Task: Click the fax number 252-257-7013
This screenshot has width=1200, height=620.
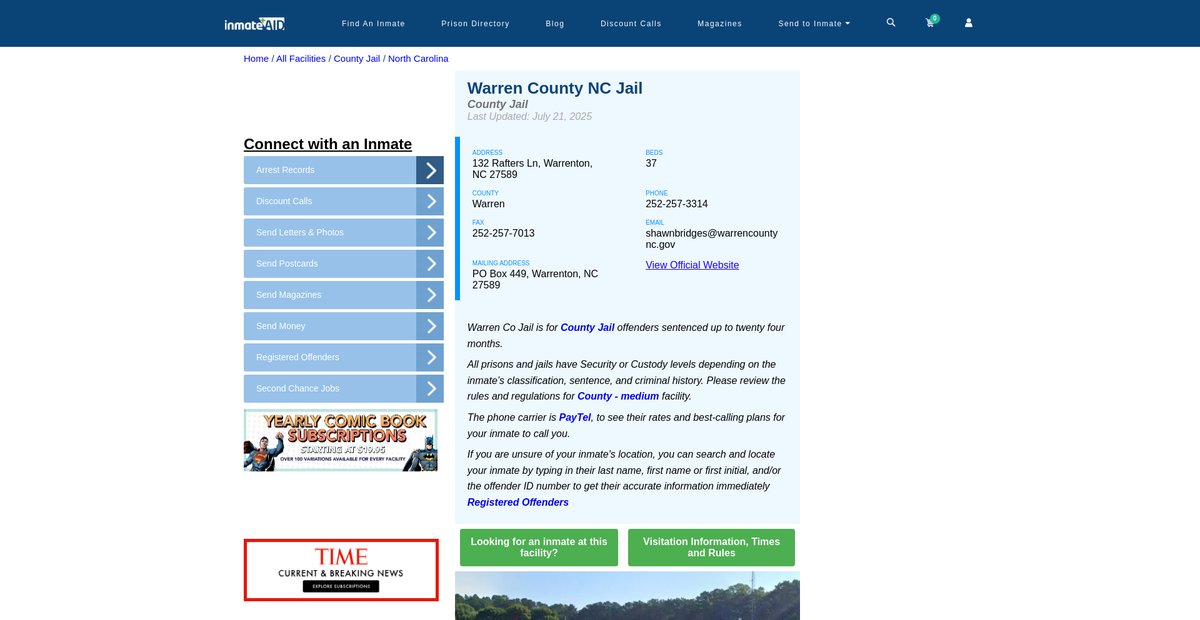Action: click(x=503, y=233)
